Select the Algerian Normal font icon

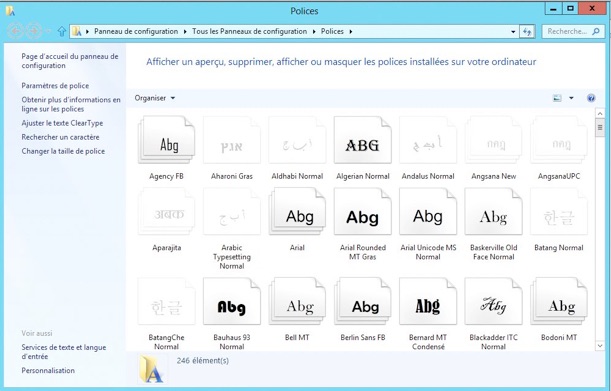(x=363, y=140)
